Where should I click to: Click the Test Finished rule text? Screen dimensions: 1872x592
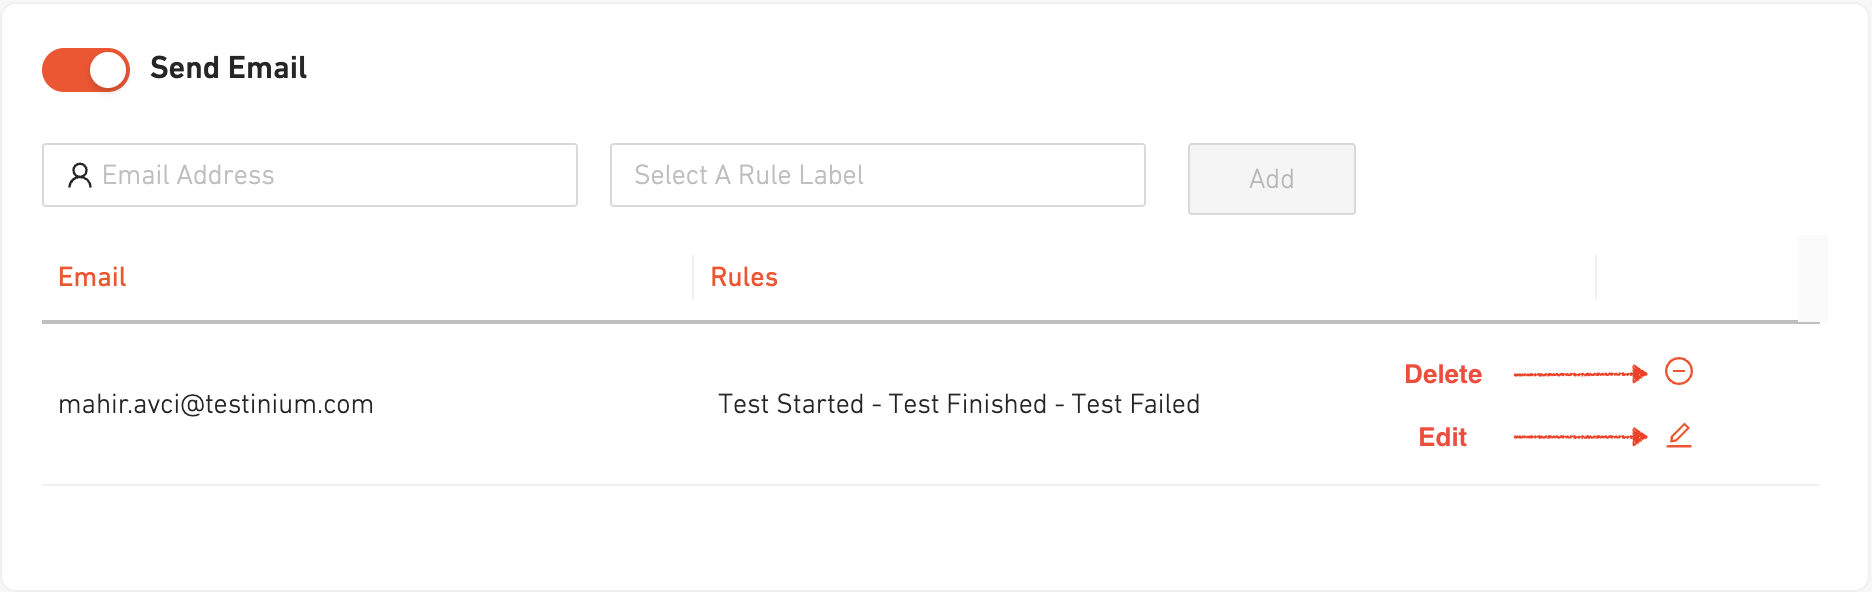[x=967, y=404]
